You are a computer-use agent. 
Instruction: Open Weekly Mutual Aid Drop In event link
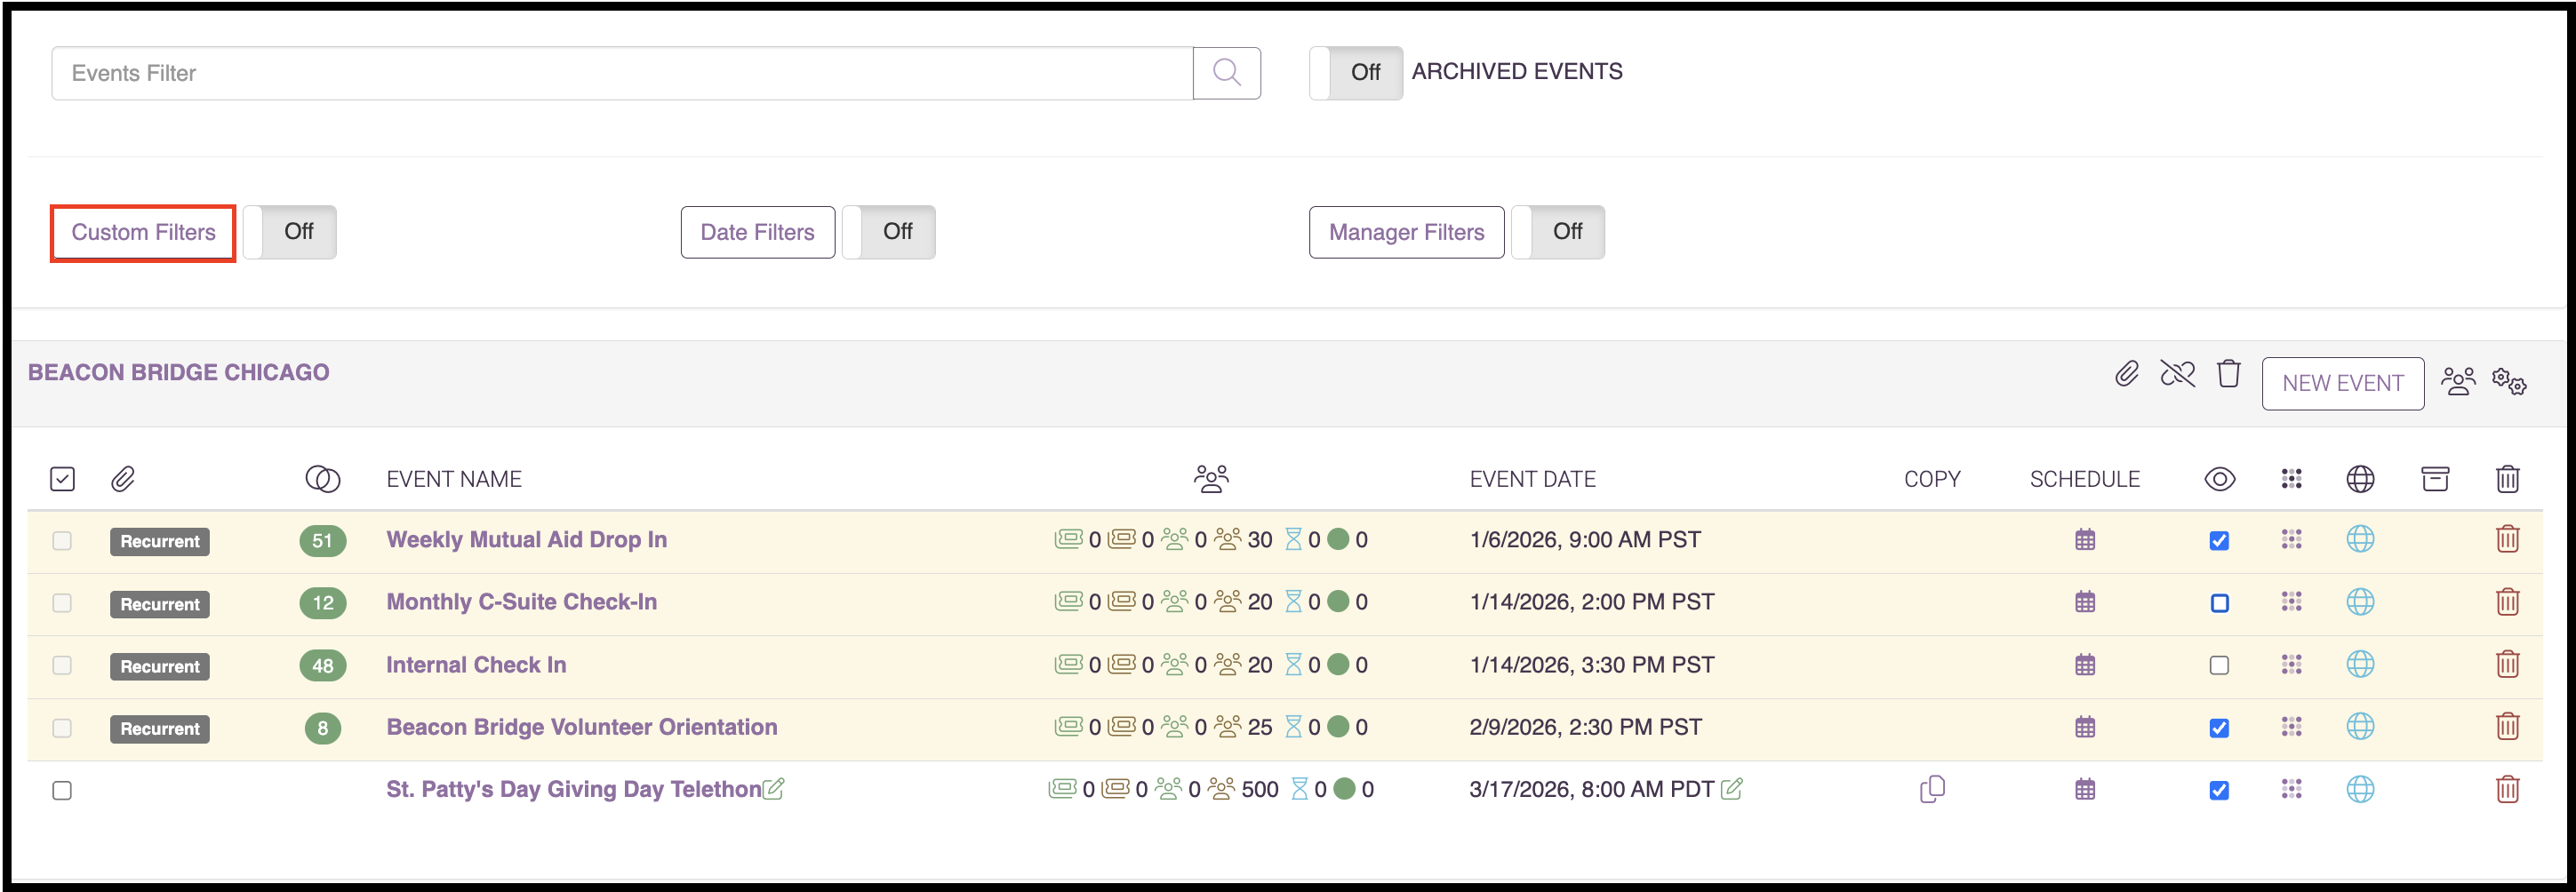[526, 540]
